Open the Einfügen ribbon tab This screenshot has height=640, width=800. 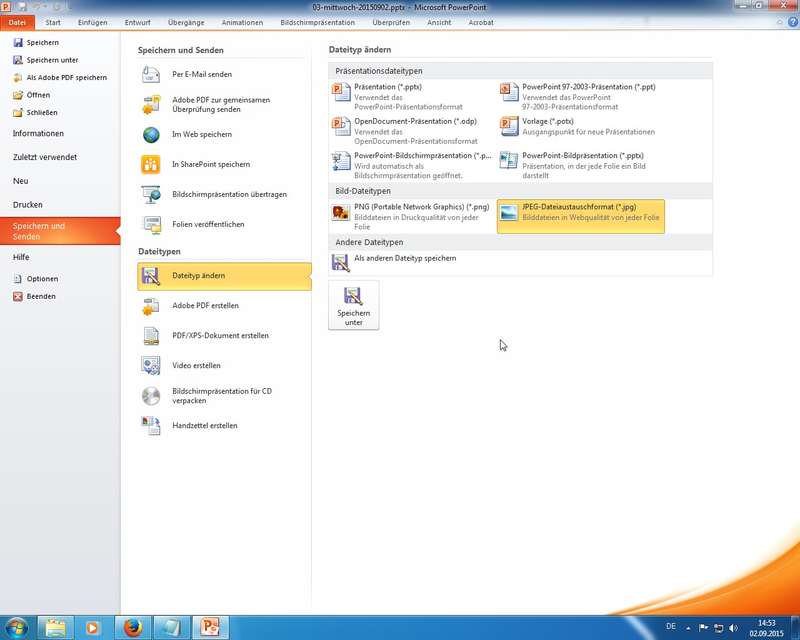(92, 22)
